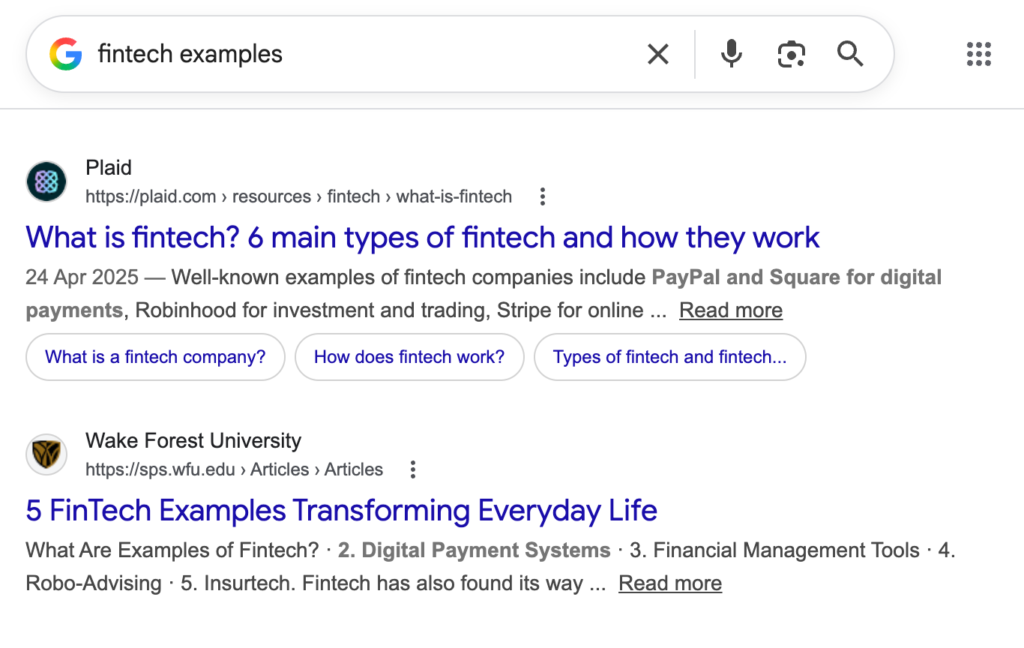Screen dimensions: 1024x648
Task: Start a voice search with the microphone
Action: click(x=731, y=54)
